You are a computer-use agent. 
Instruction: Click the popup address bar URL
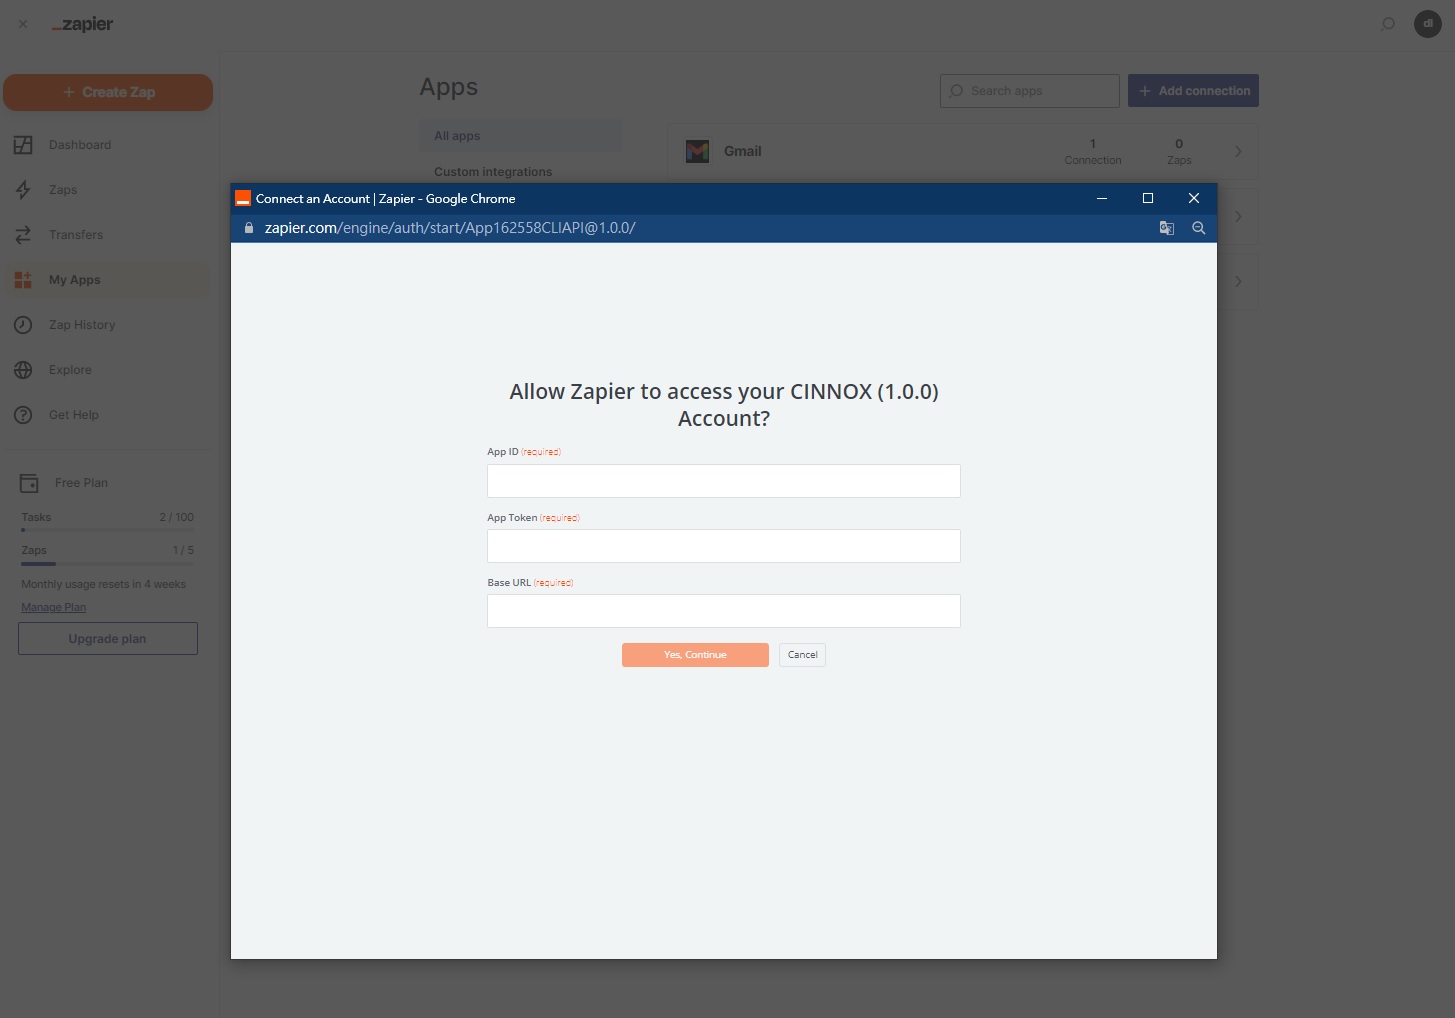(x=450, y=228)
